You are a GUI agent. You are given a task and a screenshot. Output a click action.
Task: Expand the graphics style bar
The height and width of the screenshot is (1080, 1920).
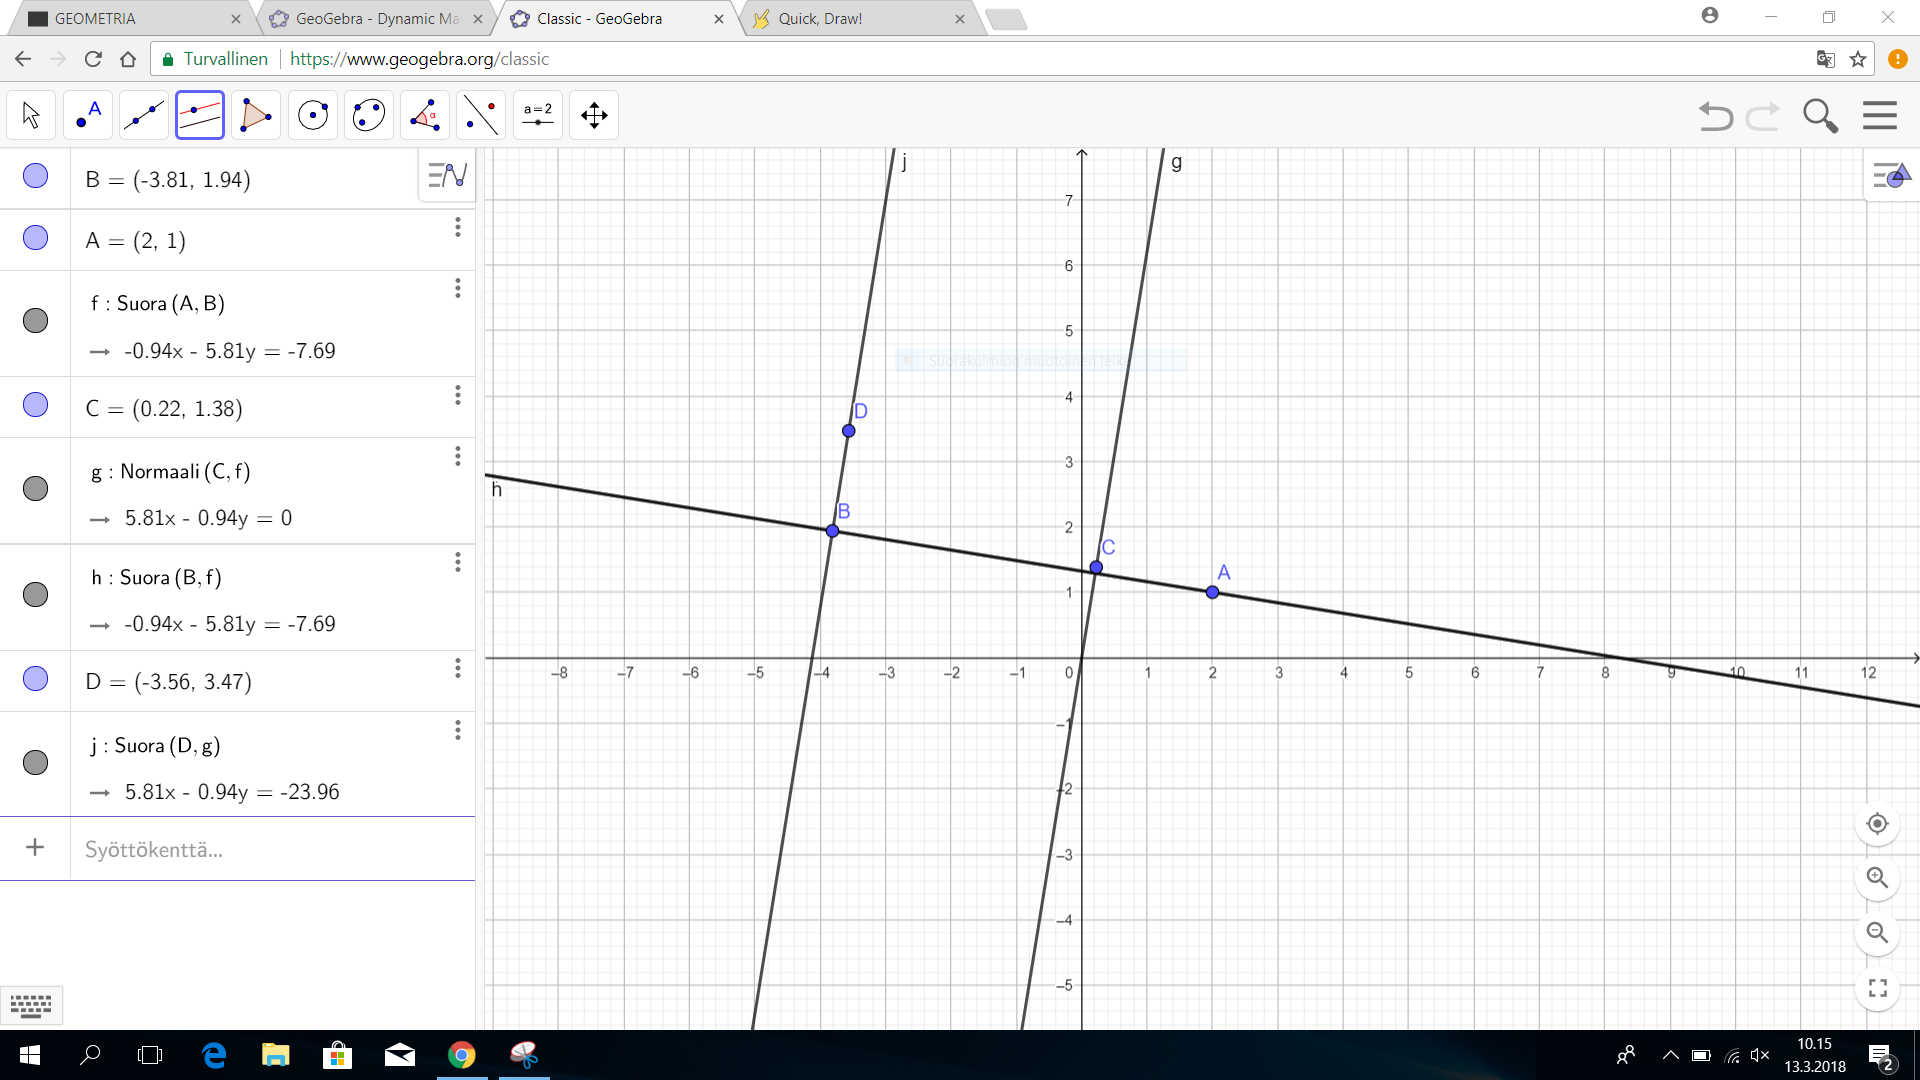[1890, 176]
